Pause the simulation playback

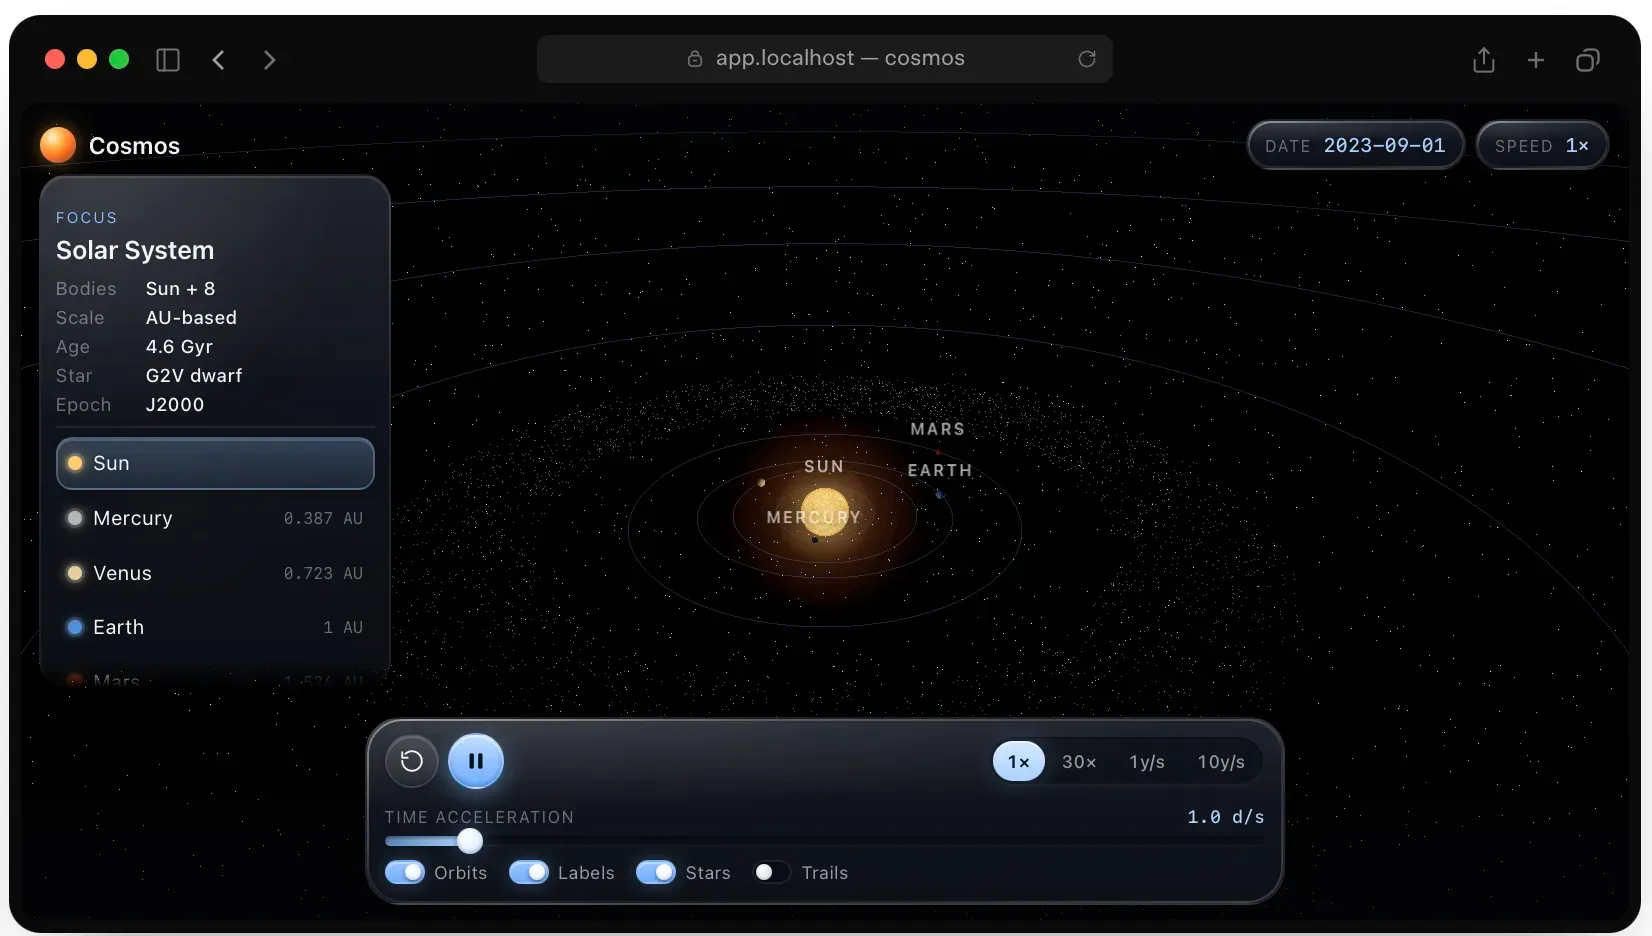476,761
